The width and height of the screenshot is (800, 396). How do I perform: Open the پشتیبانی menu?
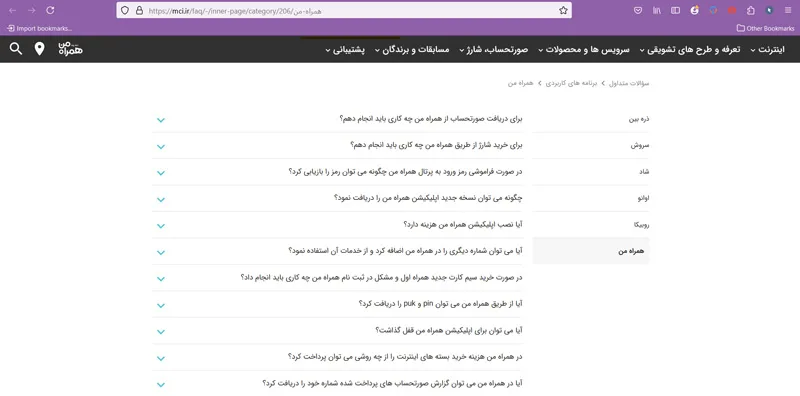point(345,50)
